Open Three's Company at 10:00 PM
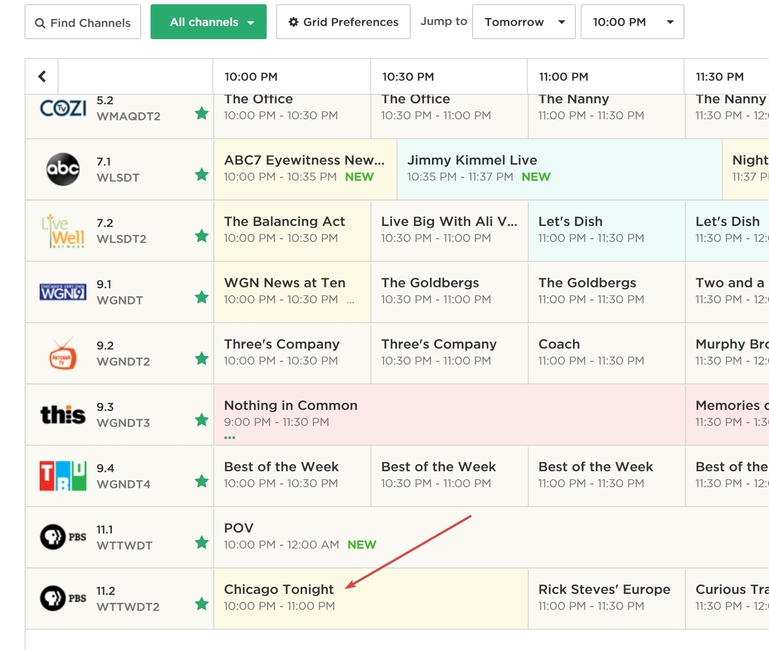 point(292,353)
